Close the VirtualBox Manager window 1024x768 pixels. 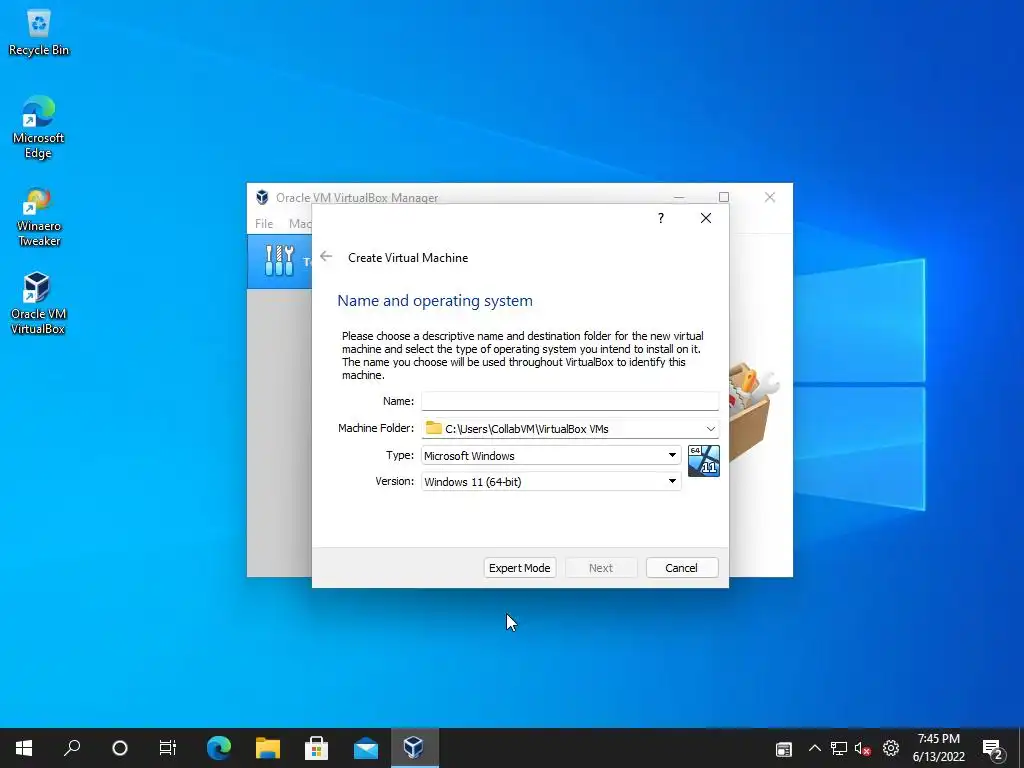[x=770, y=197]
